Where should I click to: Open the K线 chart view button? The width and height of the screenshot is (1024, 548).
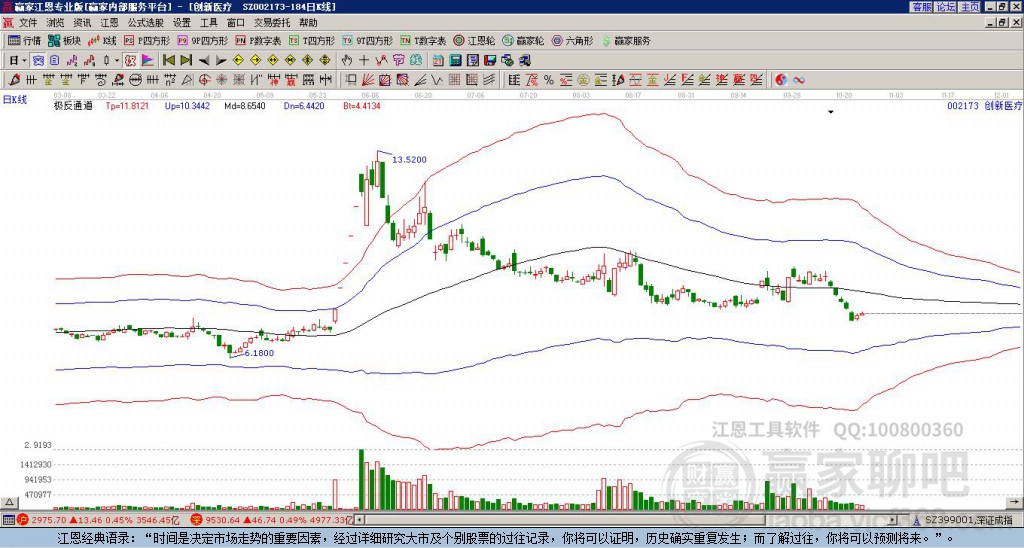click(x=103, y=40)
